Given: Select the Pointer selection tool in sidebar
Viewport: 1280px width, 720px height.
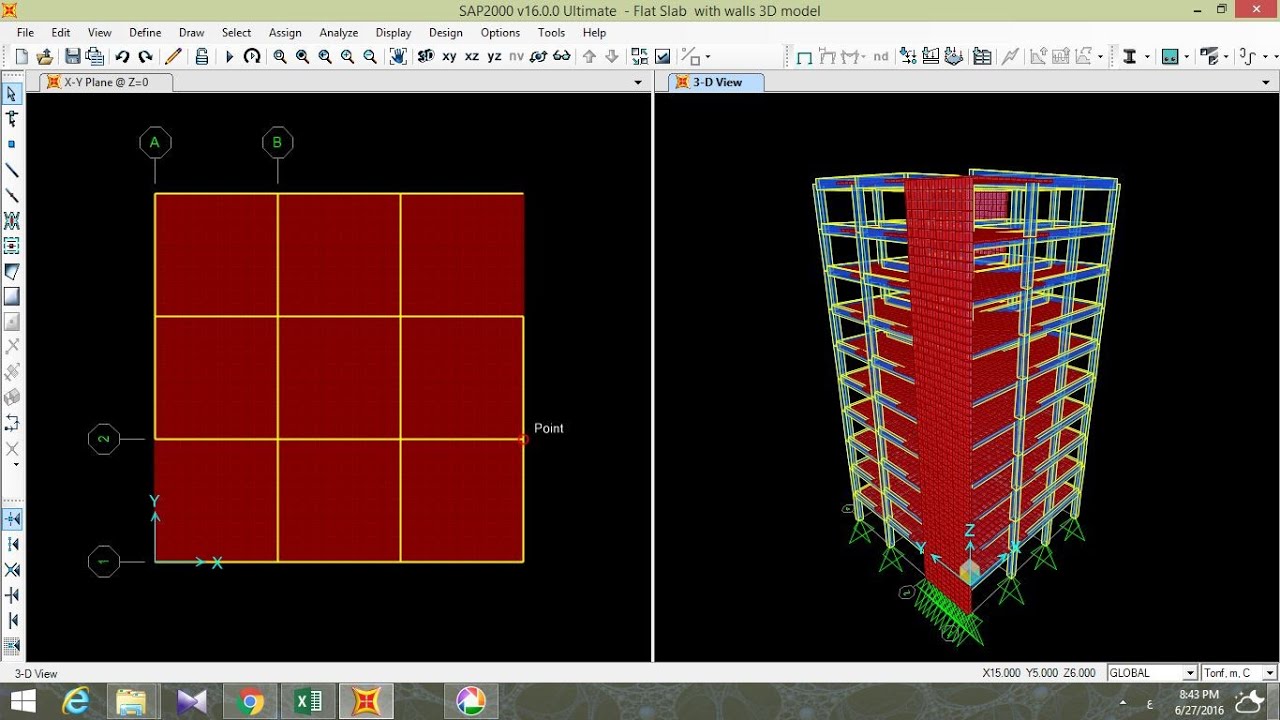Looking at the screenshot, I should [x=12, y=94].
